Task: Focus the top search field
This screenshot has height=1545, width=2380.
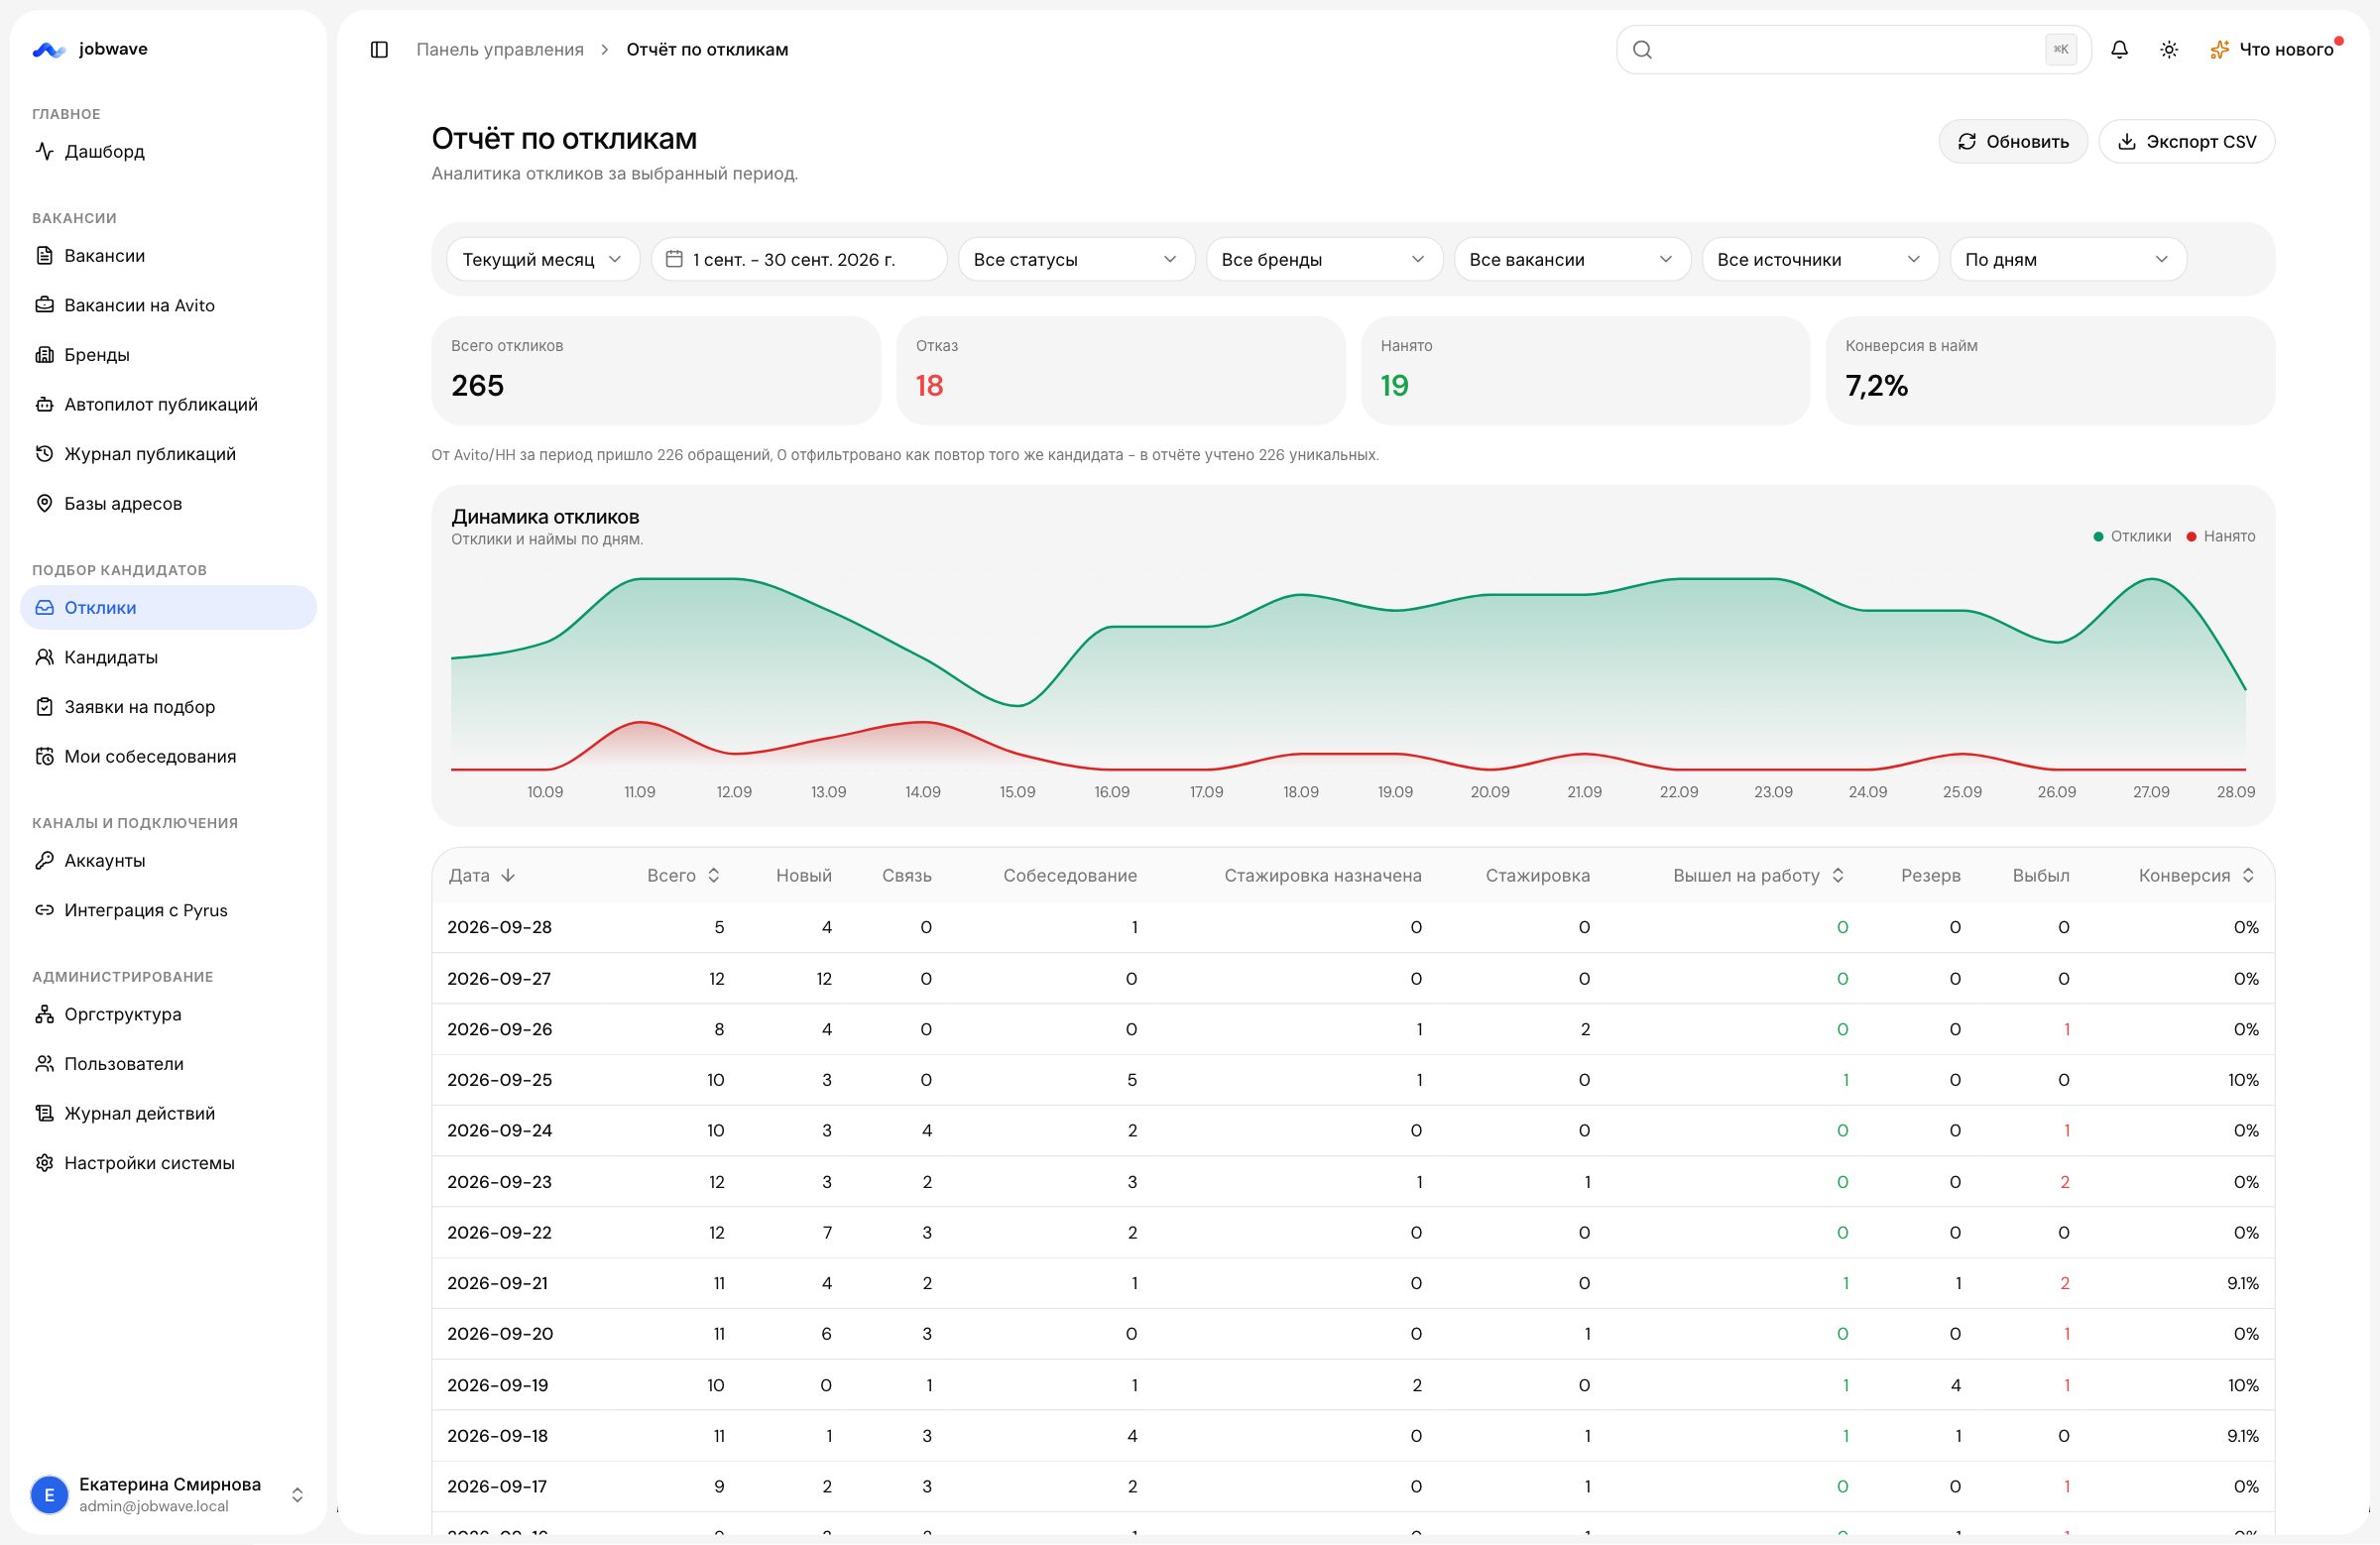Action: (1853, 49)
